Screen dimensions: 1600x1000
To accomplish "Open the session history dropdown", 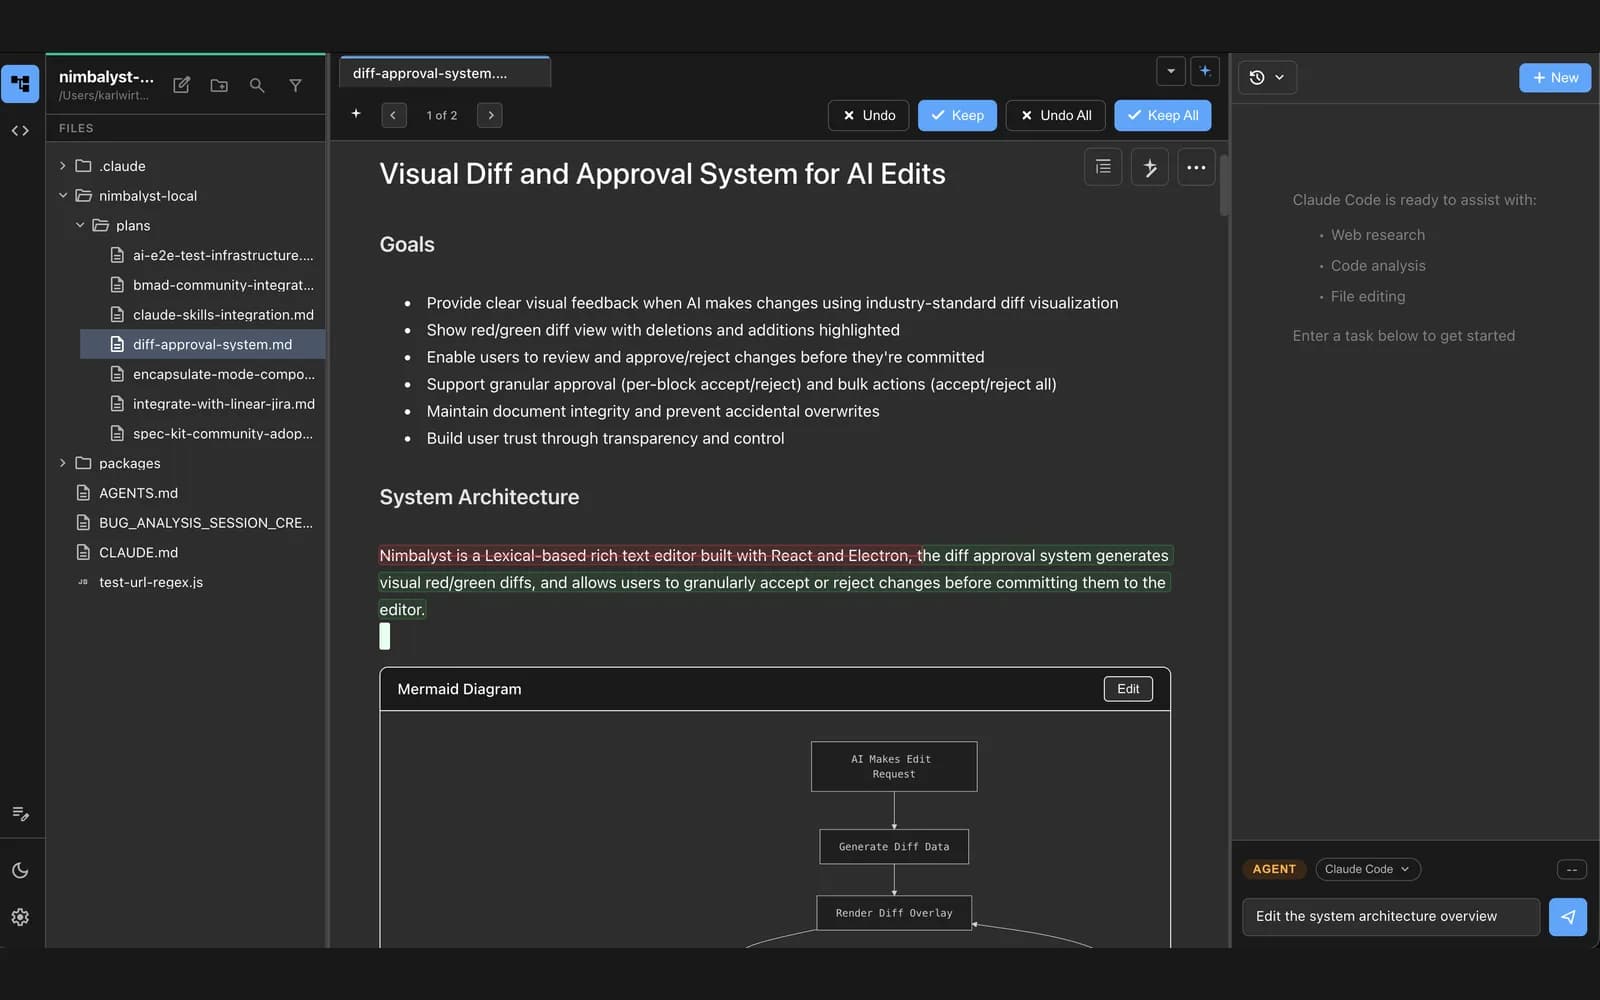I will click(x=1267, y=77).
